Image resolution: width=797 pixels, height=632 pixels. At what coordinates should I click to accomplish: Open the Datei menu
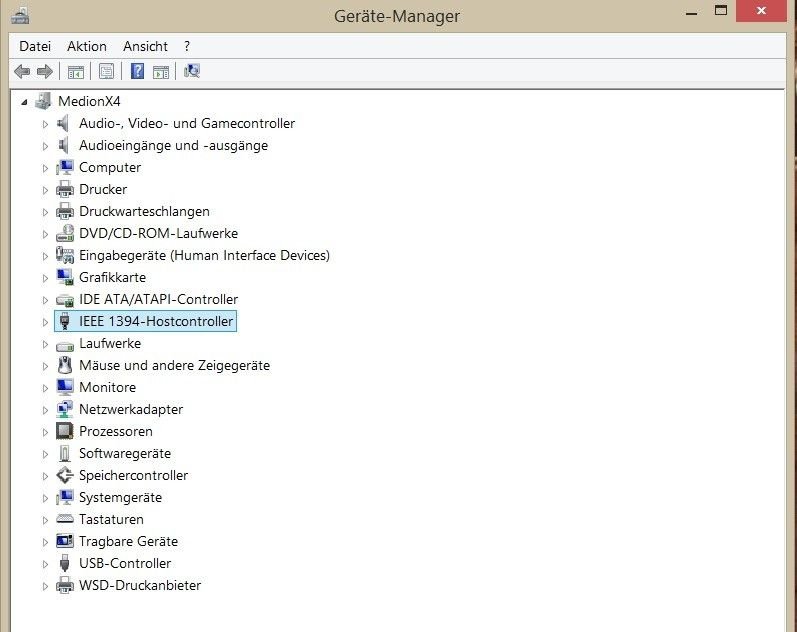click(35, 46)
